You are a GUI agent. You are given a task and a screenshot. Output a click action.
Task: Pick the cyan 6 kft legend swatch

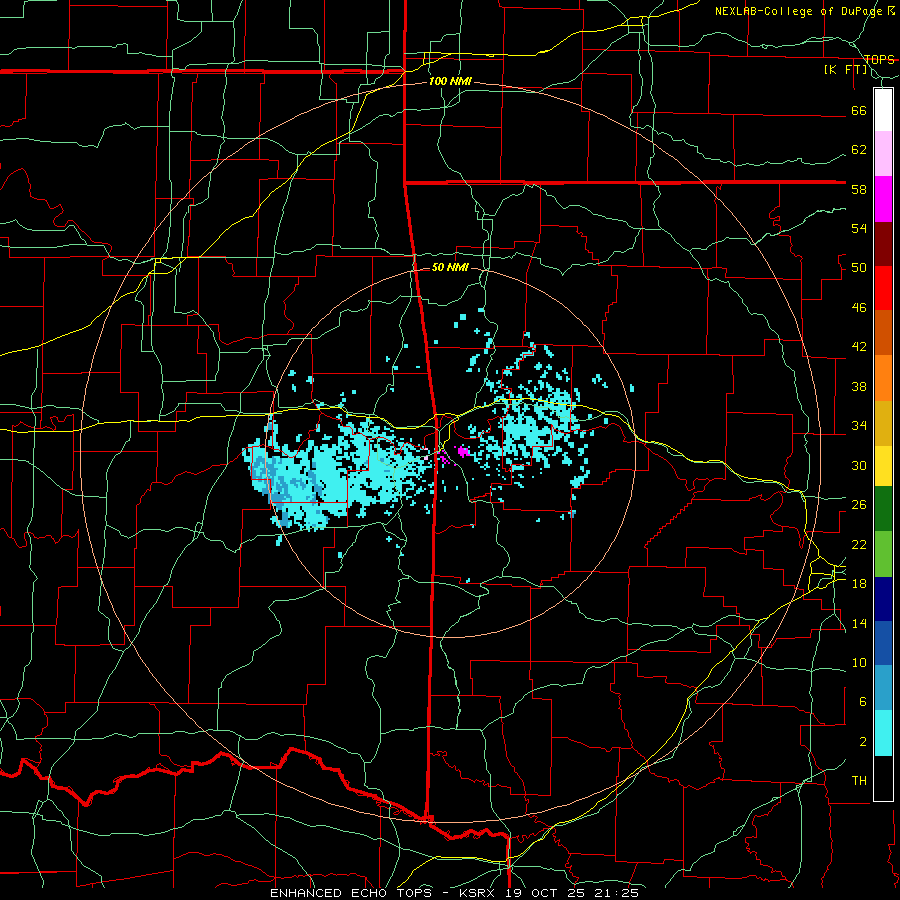coord(883,732)
